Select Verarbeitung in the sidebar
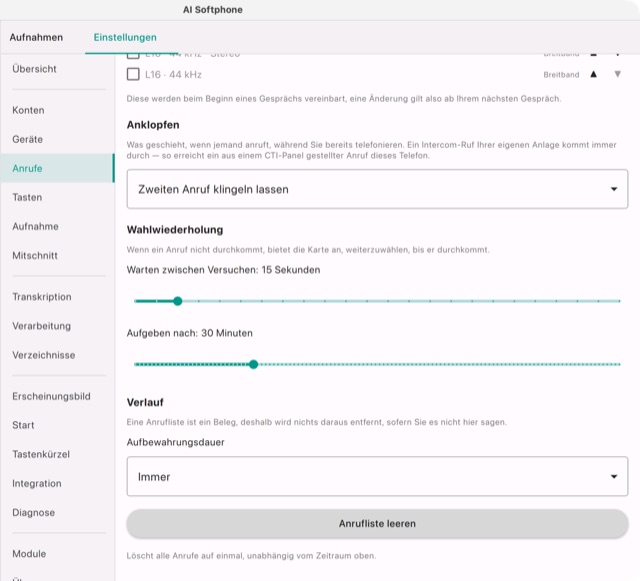 pos(57,326)
